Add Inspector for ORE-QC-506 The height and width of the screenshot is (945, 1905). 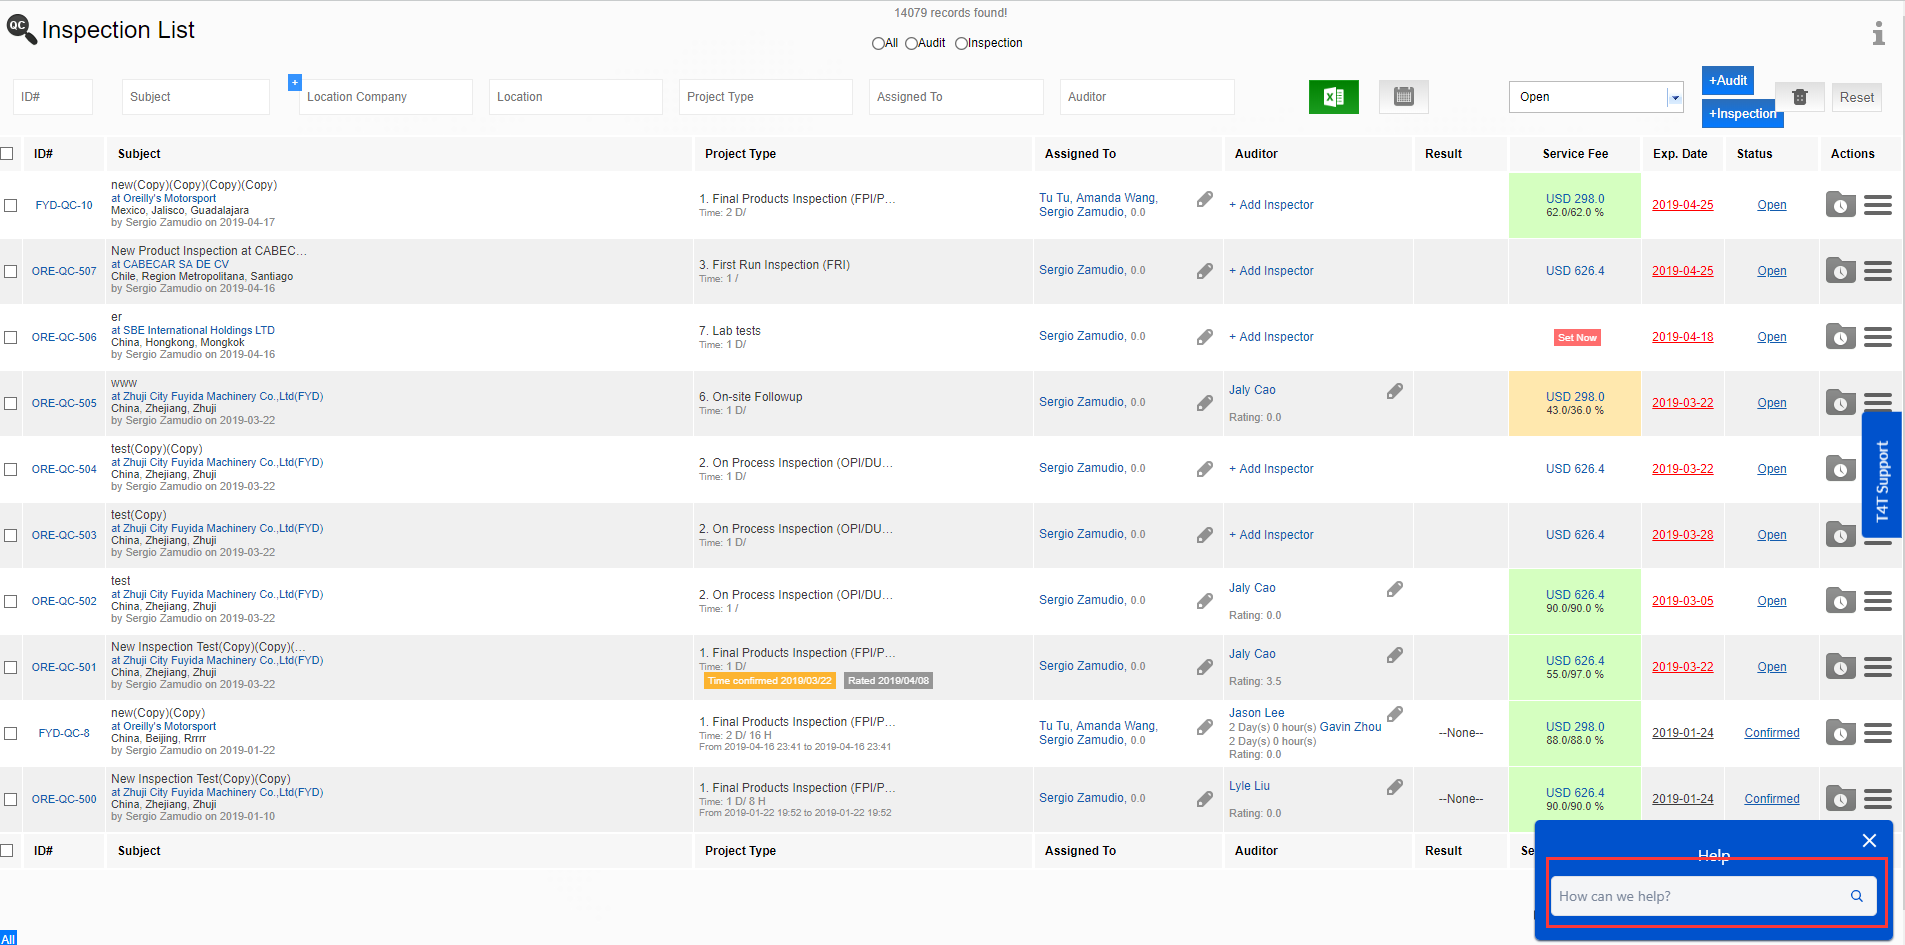coord(1271,337)
